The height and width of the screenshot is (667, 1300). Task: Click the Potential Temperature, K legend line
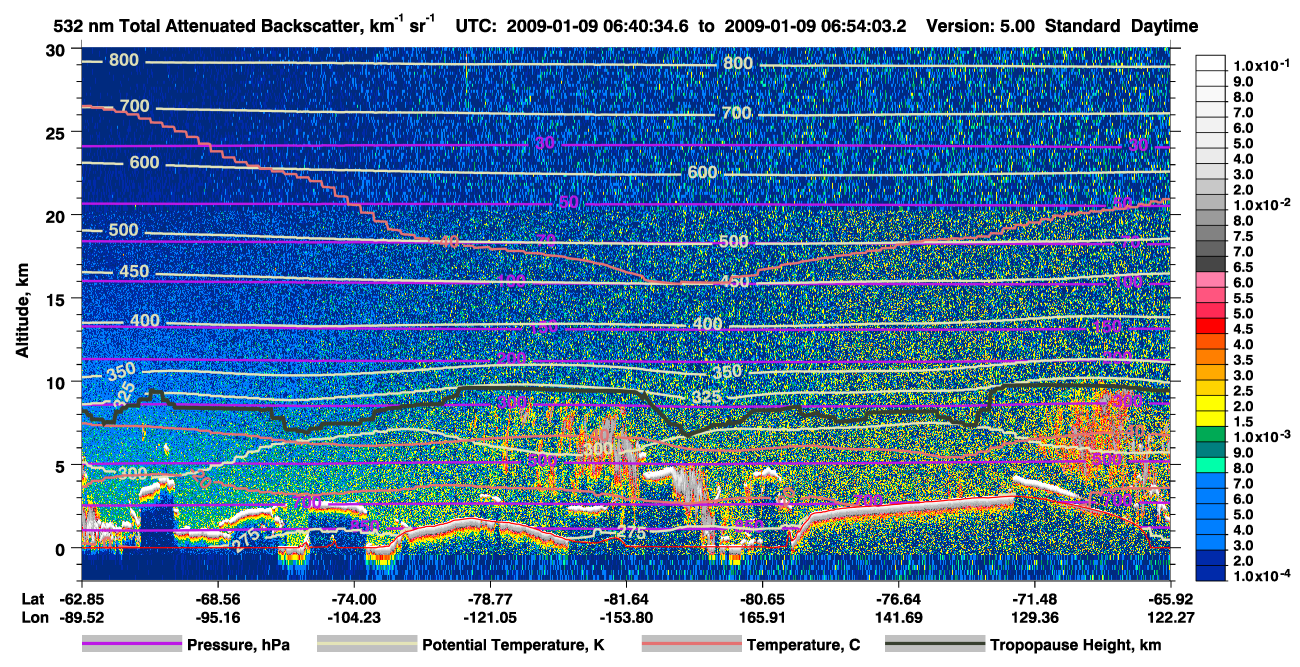367,645
